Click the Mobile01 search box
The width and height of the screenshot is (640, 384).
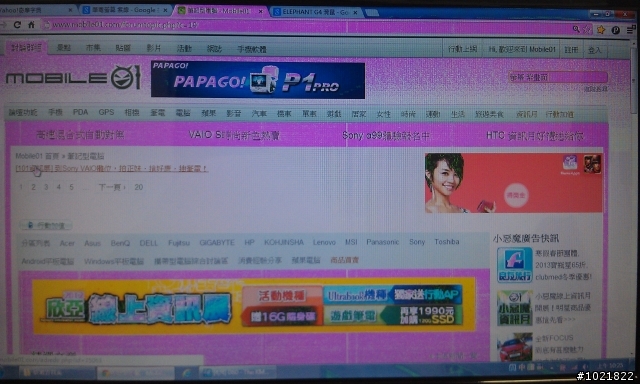click(558, 77)
